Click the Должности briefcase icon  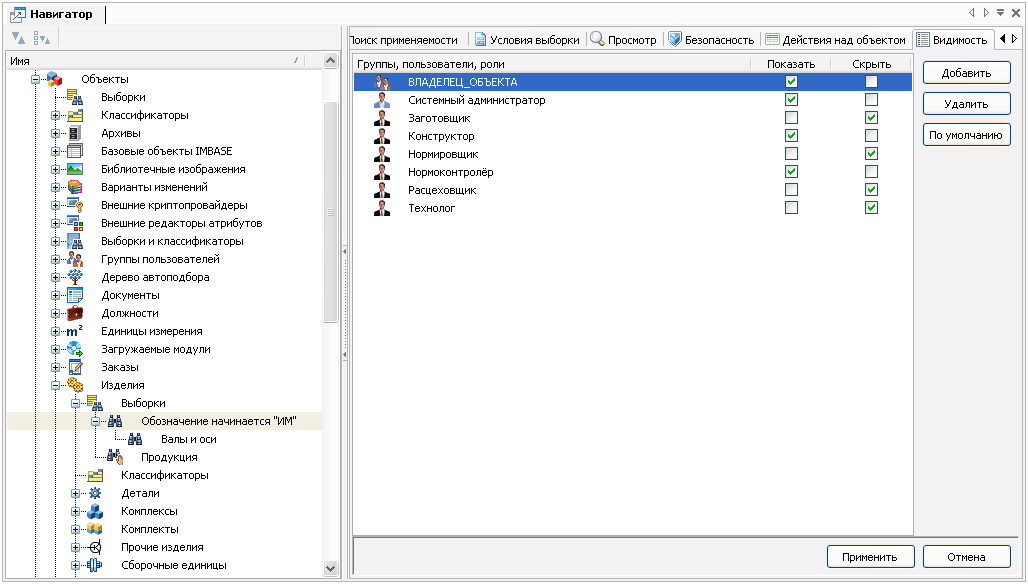tap(75, 313)
